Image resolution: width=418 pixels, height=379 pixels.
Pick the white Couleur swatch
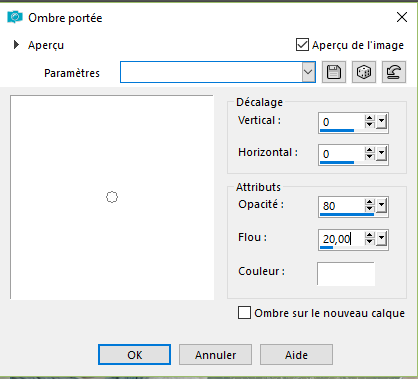[x=346, y=274]
